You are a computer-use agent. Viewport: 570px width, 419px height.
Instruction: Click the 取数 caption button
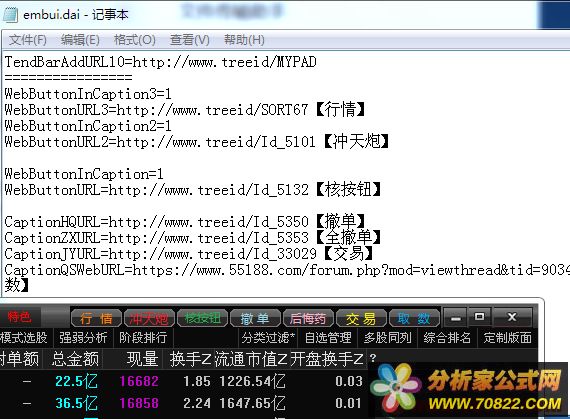(414, 318)
